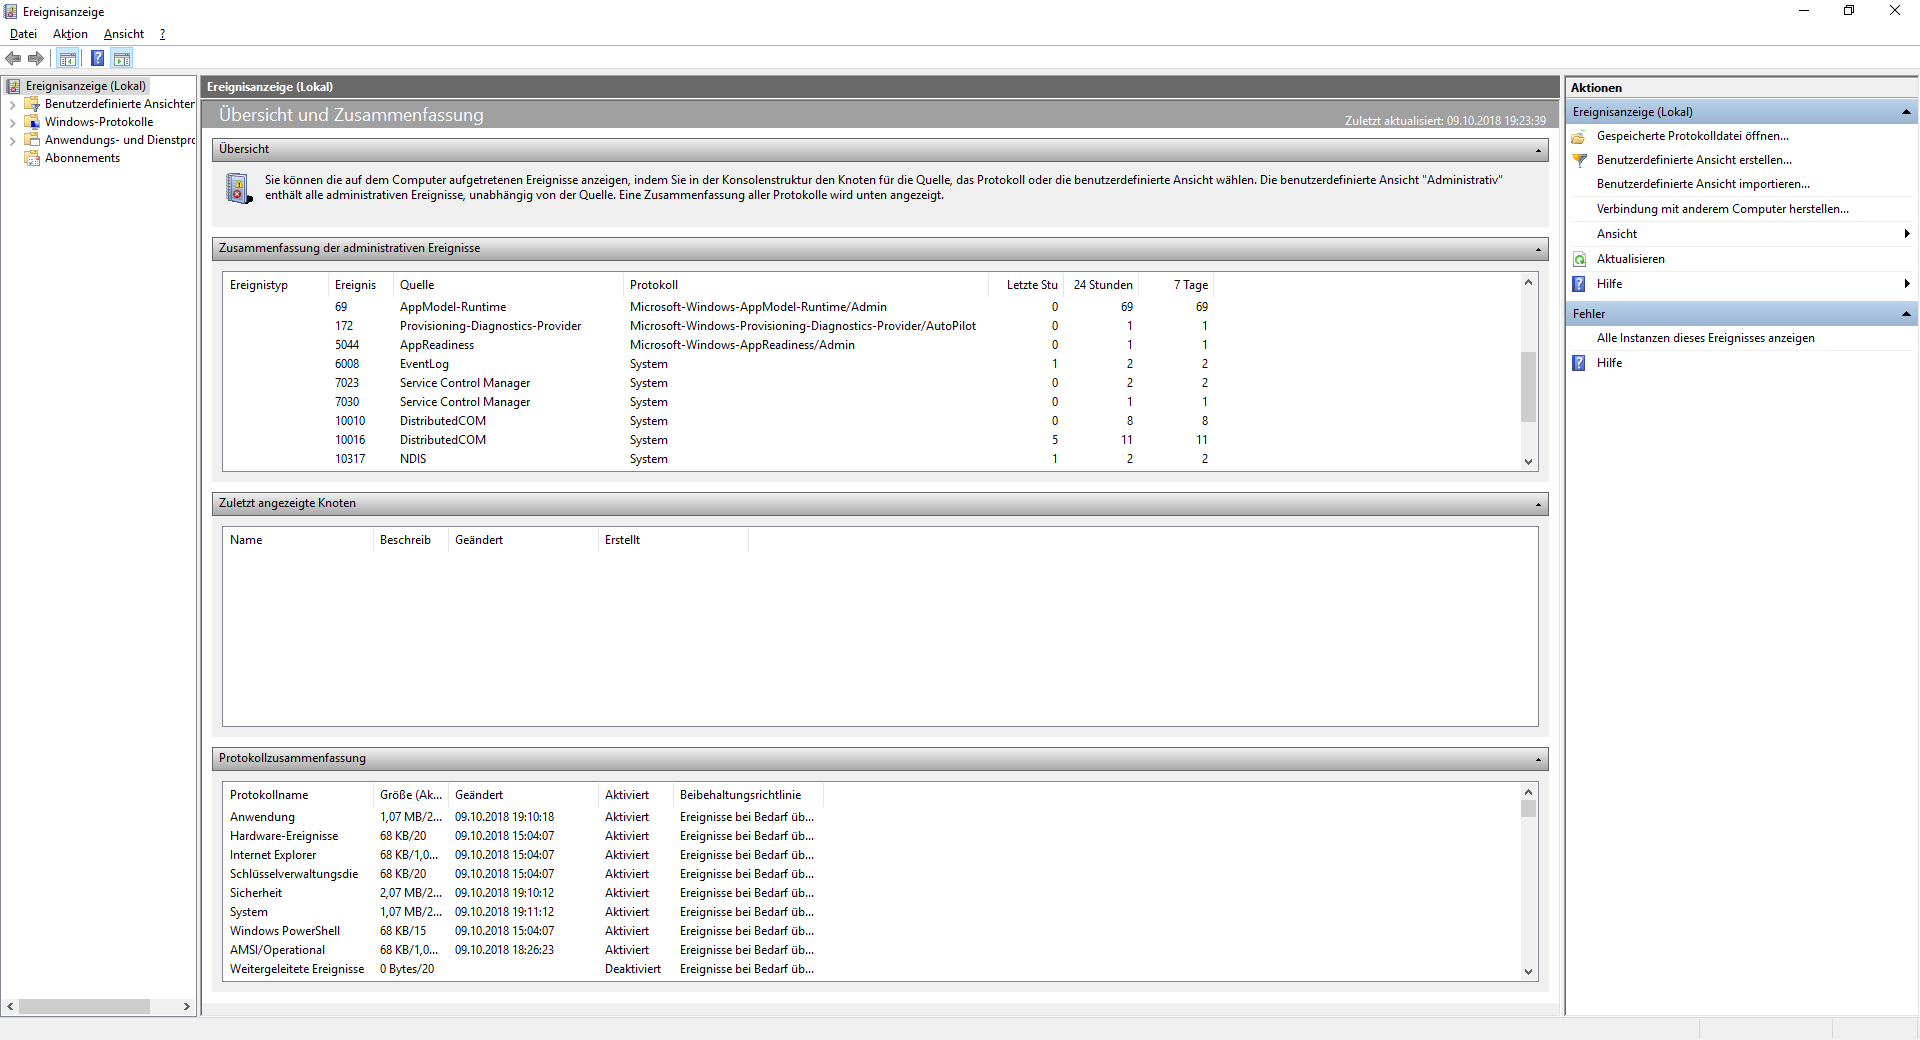Click the Hilfe icon under Ereignisanzeige (Lokal) actions

1579,284
